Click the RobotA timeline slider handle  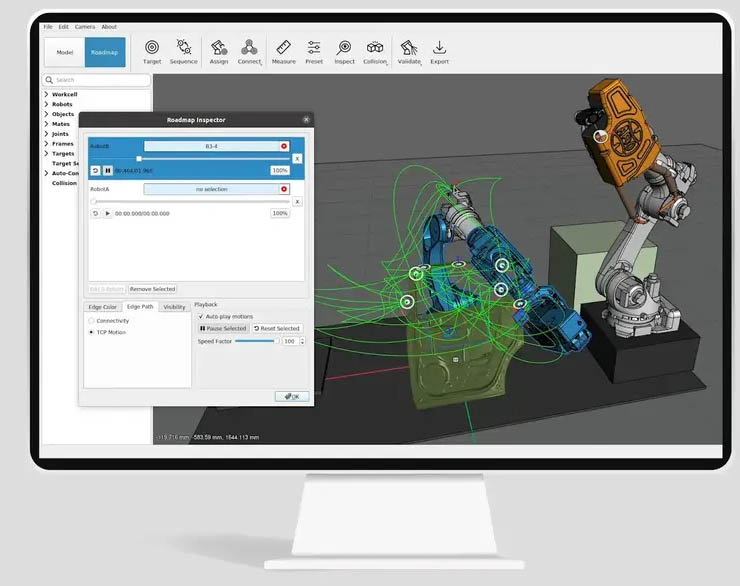click(x=93, y=202)
